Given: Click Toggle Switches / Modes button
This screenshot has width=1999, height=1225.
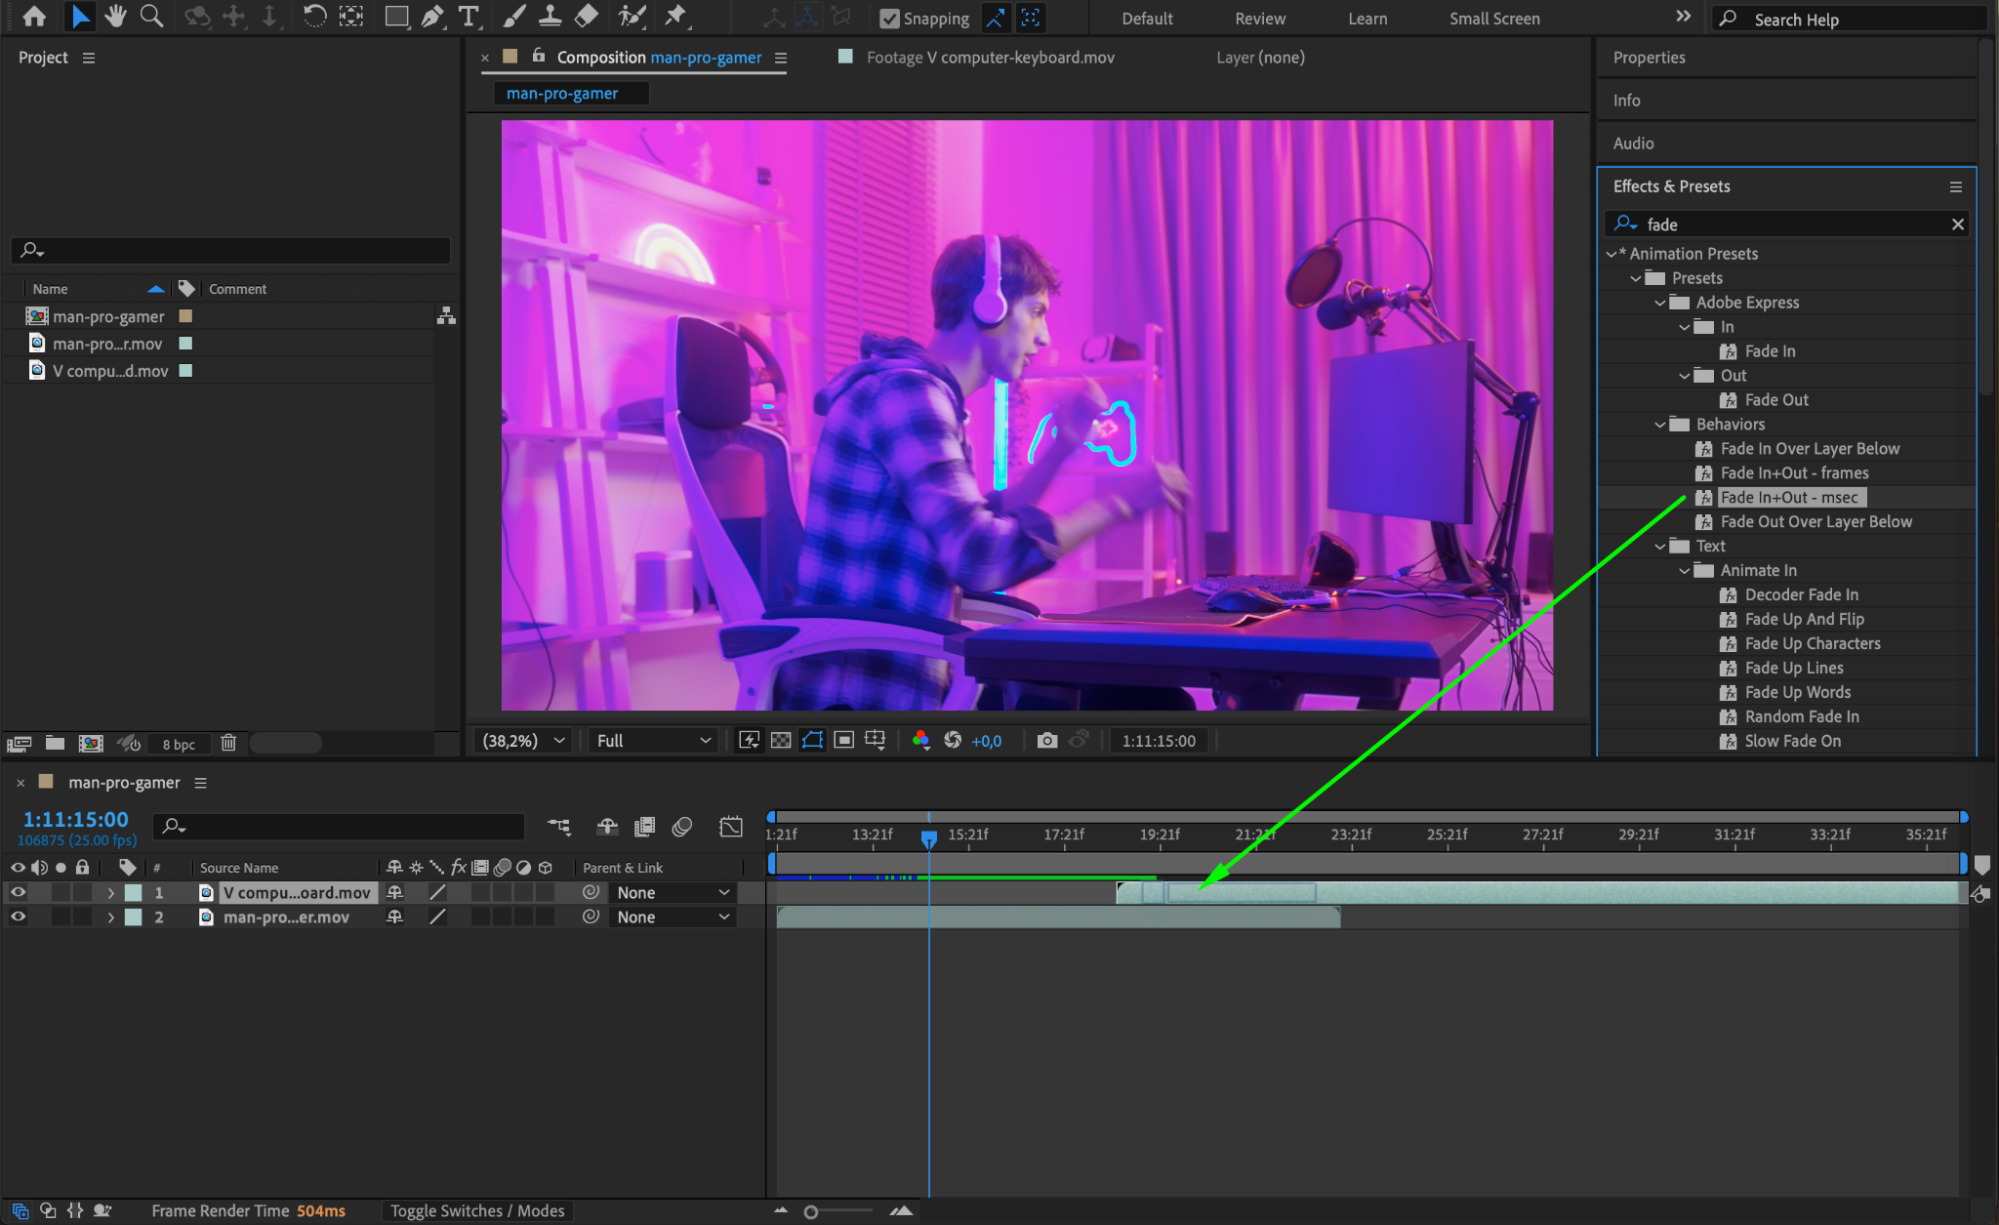Looking at the screenshot, I should point(477,1210).
